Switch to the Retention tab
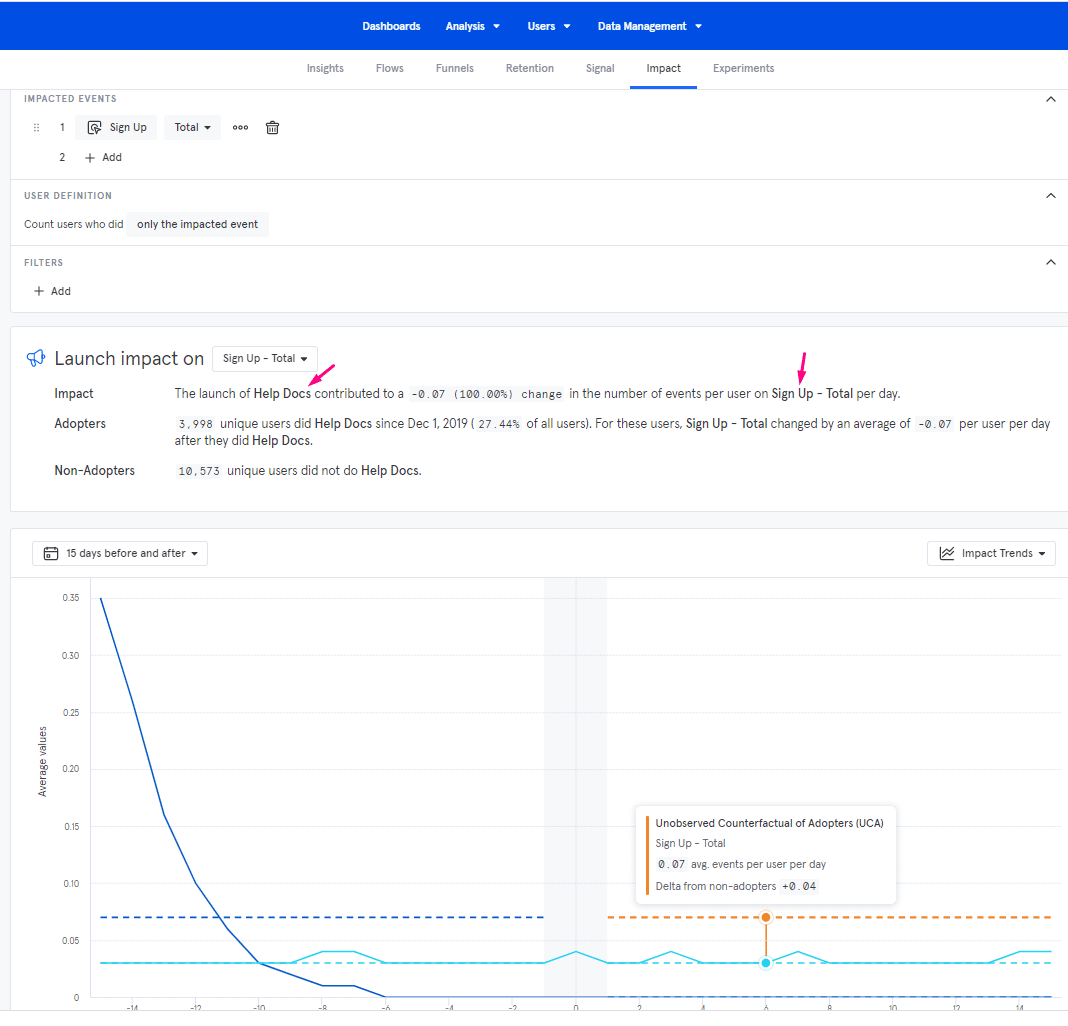Image resolution: width=1068 pixels, height=1026 pixels. [529, 68]
